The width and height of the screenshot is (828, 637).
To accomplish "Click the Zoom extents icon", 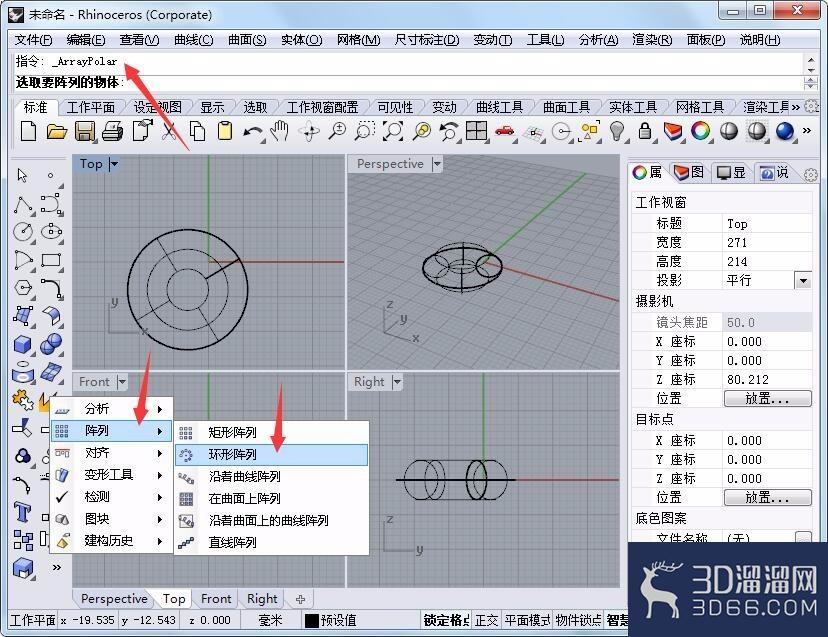I will coord(392,131).
